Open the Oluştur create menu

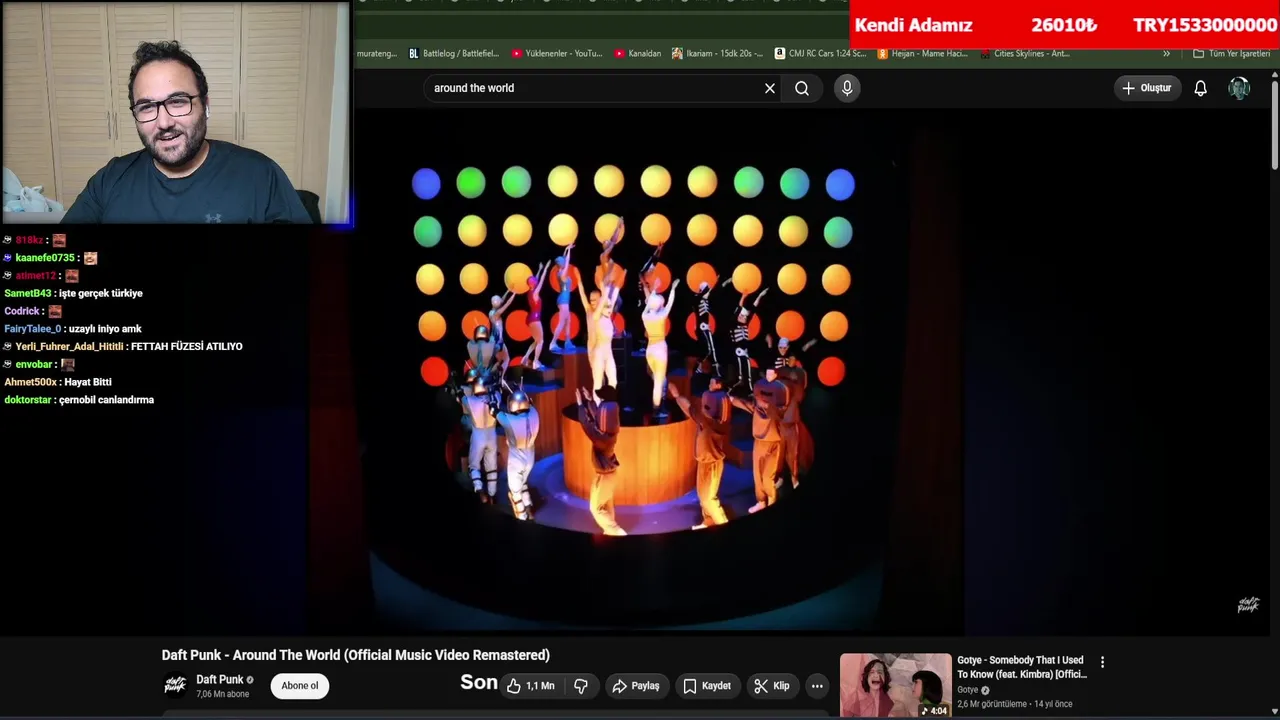tap(1147, 88)
